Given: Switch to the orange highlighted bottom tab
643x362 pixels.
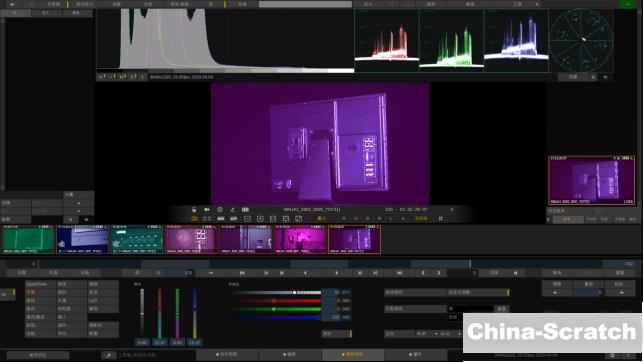Looking at the screenshot, I should (353, 354).
